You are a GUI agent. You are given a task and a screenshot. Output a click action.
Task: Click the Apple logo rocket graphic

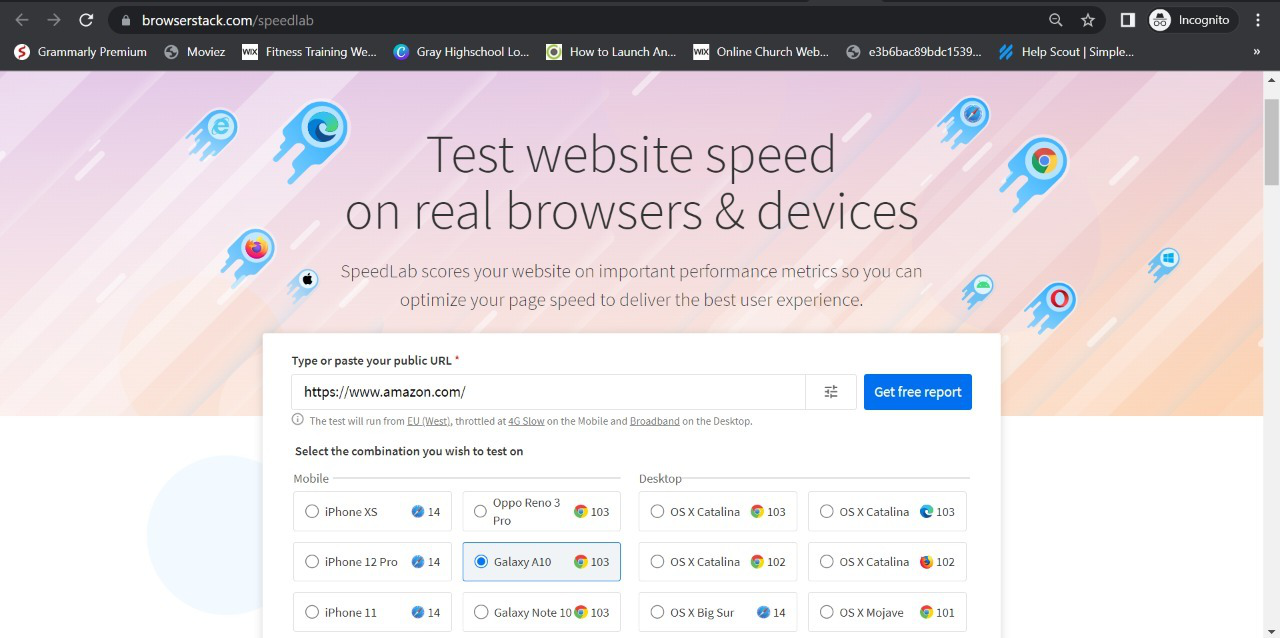pyautogui.click(x=303, y=284)
